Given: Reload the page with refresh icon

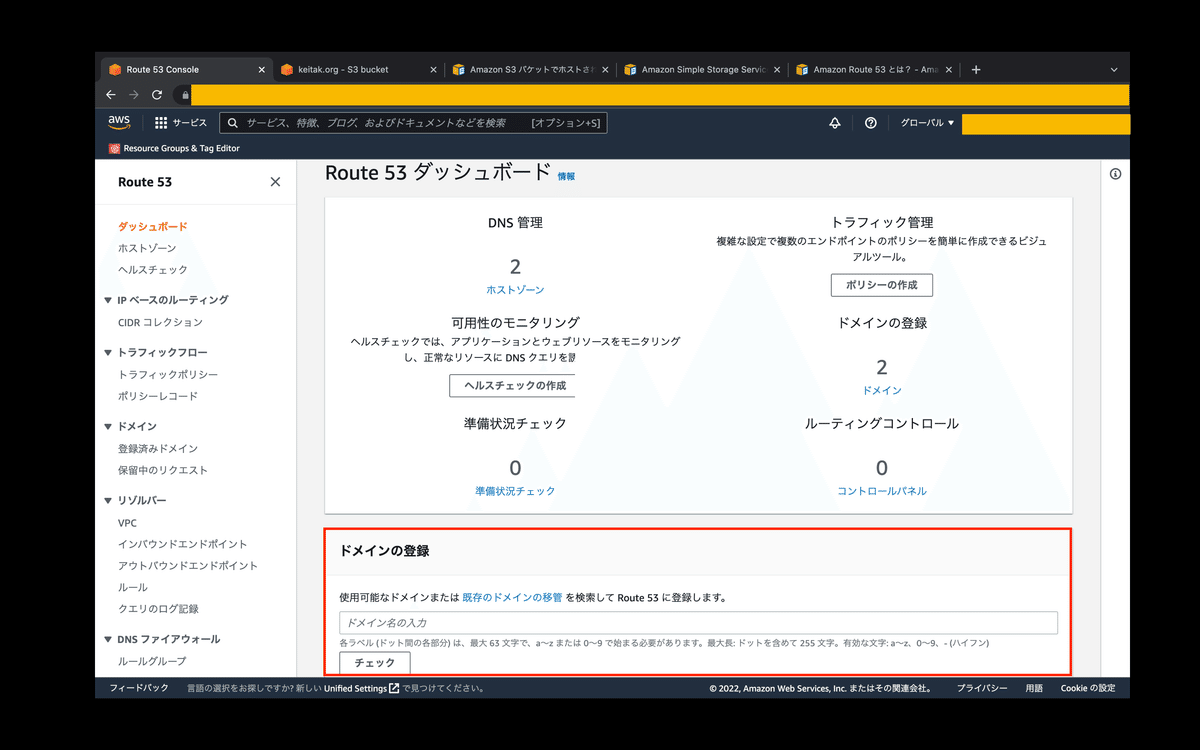Looking at the screenshot, I should click(x=157, y=95).
